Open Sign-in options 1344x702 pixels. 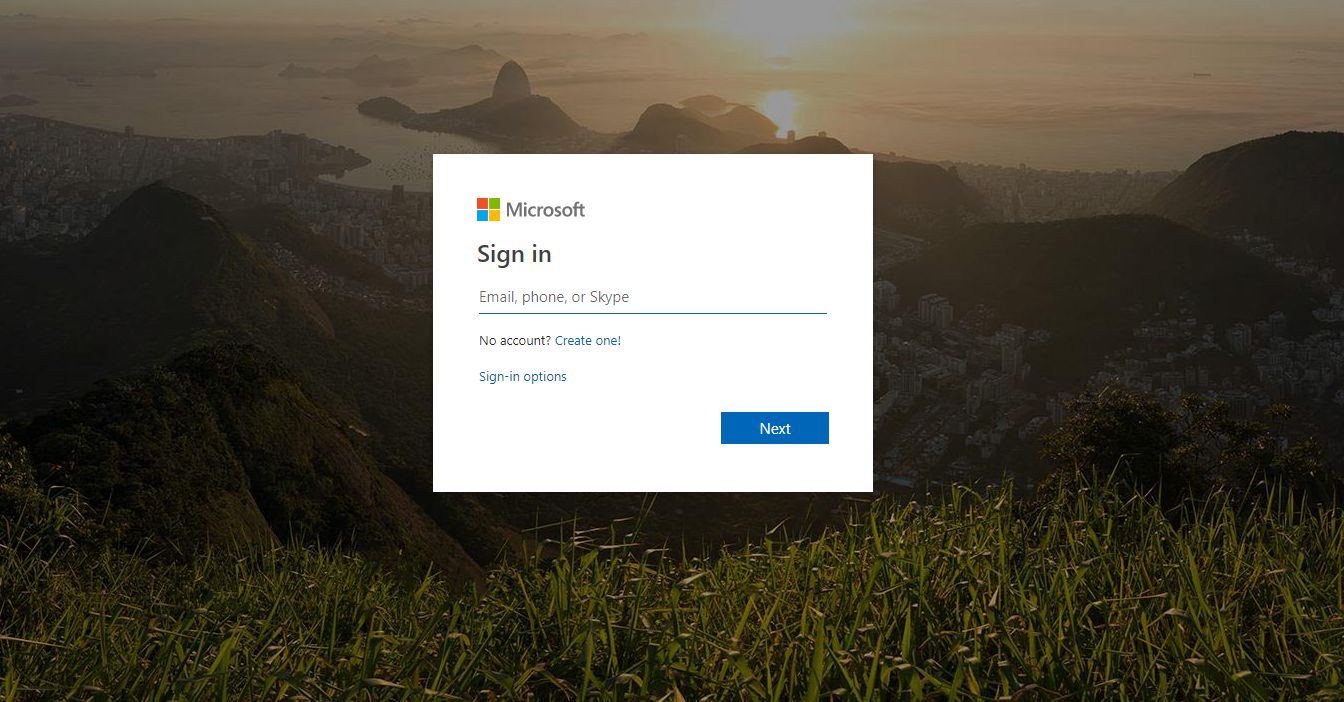(523, 377)
